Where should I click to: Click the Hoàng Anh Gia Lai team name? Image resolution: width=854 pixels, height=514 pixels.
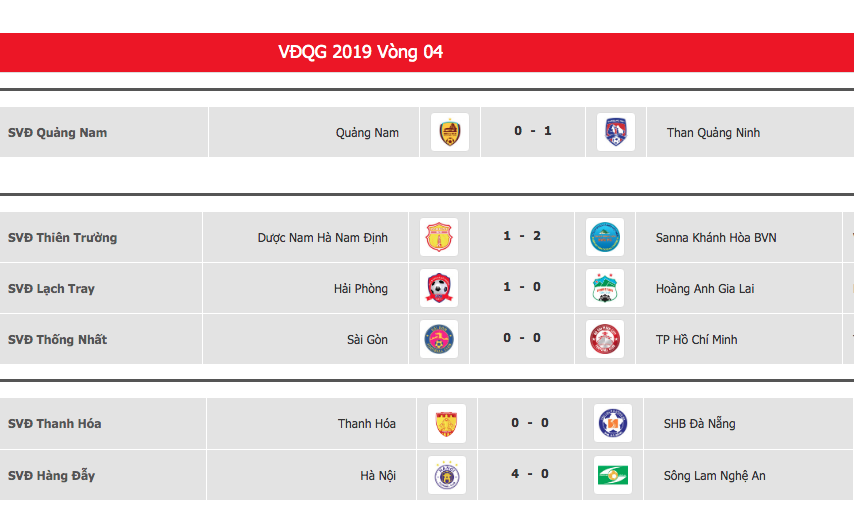[x=705, y=289]
